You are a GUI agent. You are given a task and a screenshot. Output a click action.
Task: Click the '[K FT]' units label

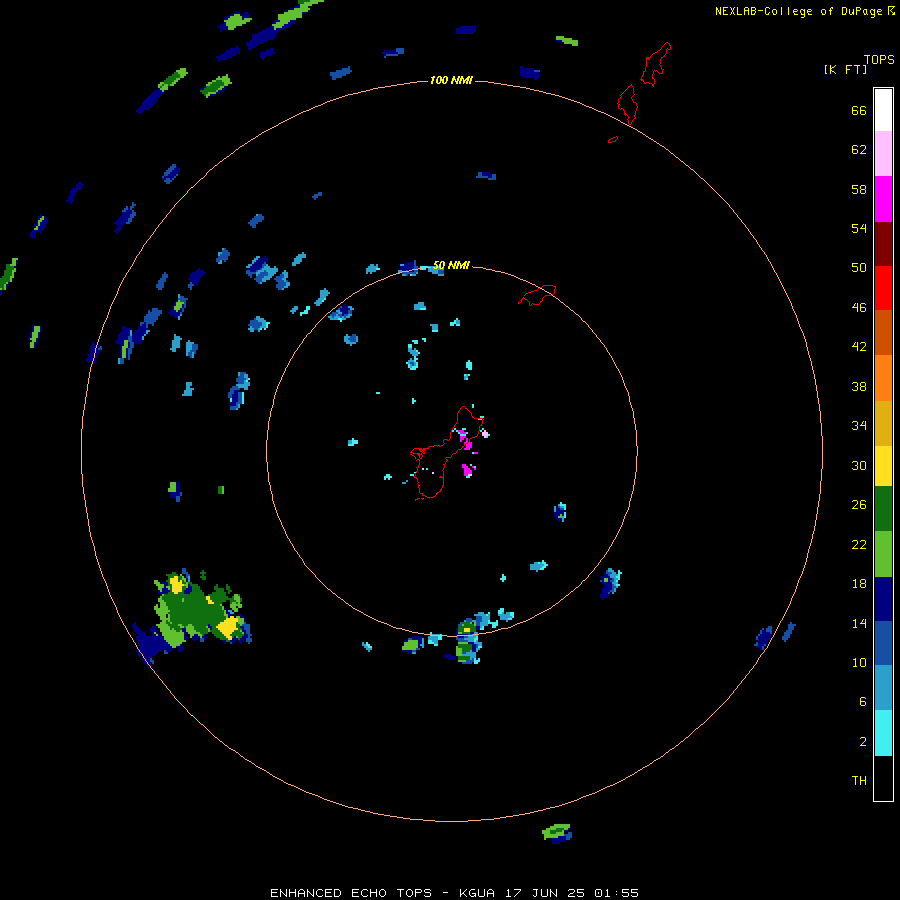(845, 69)
